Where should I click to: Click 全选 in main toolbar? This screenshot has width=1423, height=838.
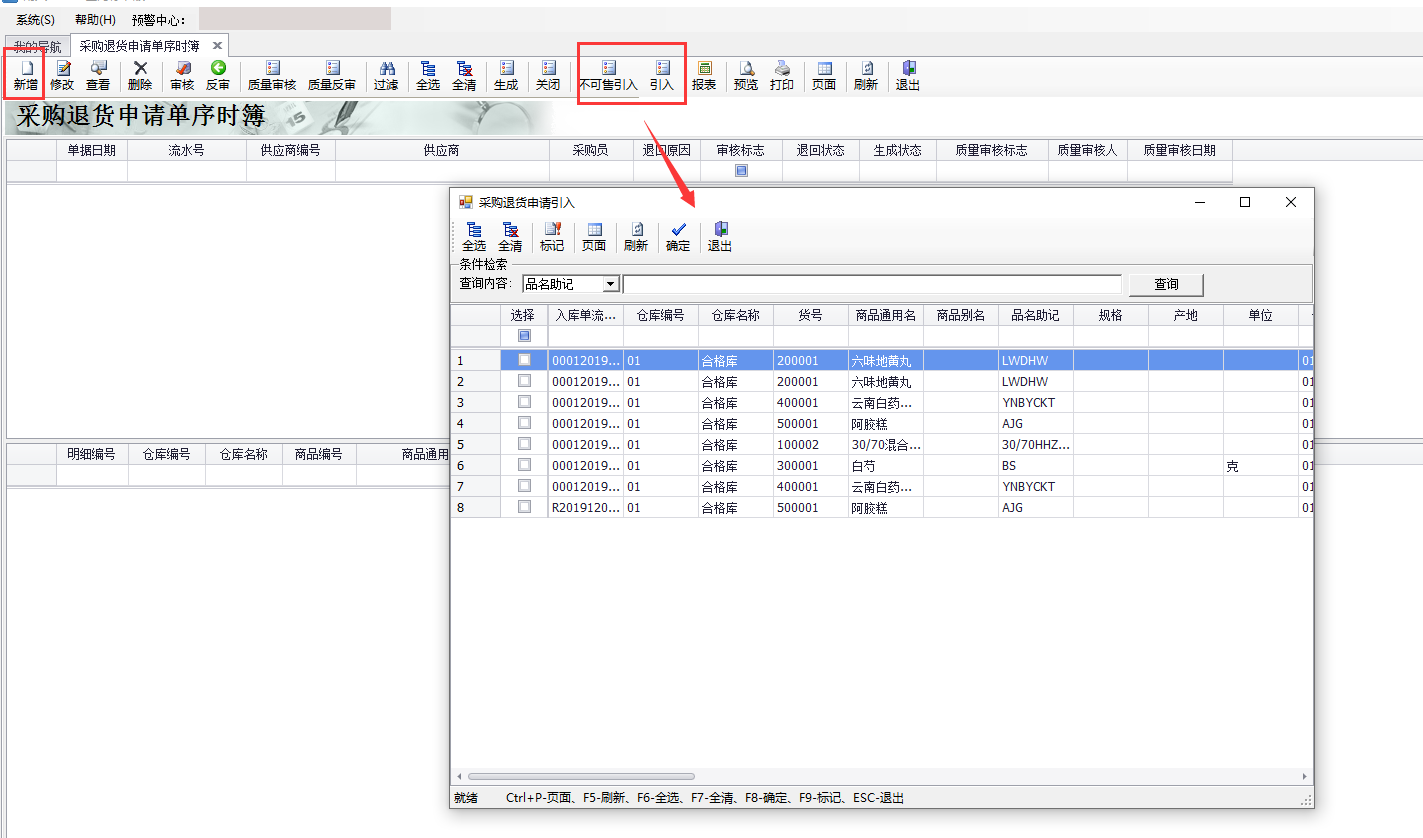(428, 76)
